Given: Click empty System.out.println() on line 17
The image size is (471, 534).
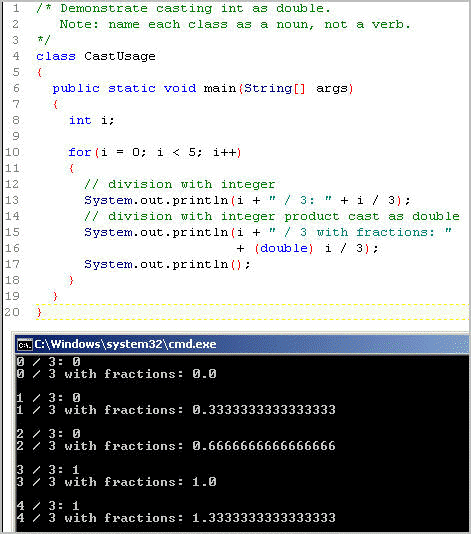Looking at the screenshot, I should [x=167, y=265].
